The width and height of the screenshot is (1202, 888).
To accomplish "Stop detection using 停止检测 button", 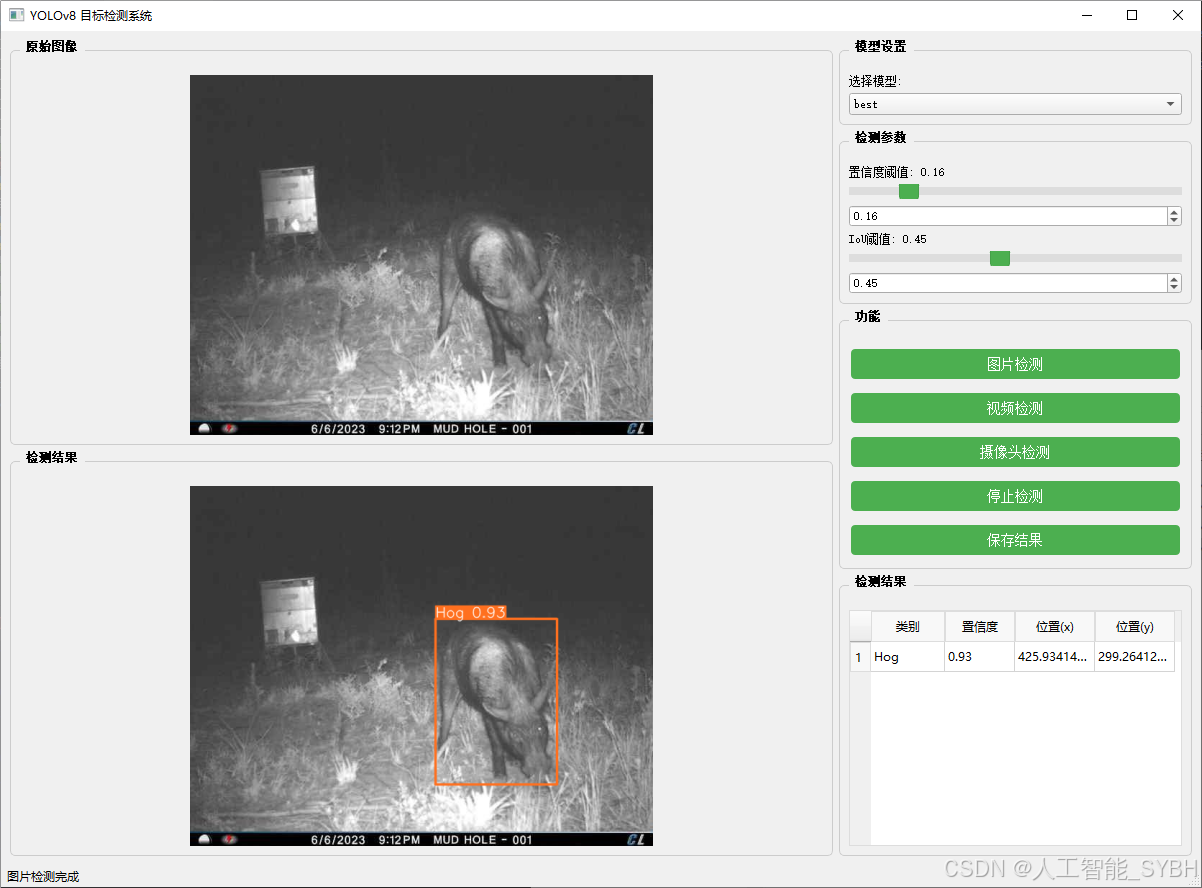I will coord(1014,496).
